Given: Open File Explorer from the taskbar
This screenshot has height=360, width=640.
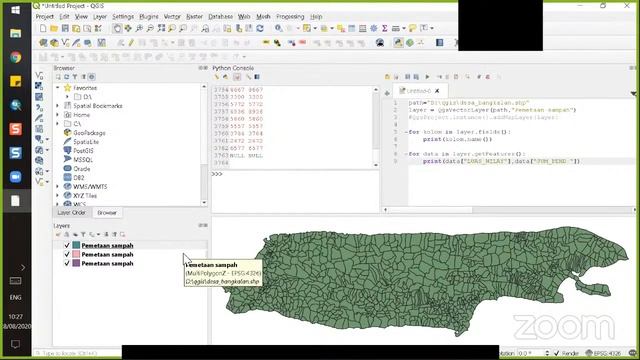Looking at the screenshot, I should click(x=16, y=33).
